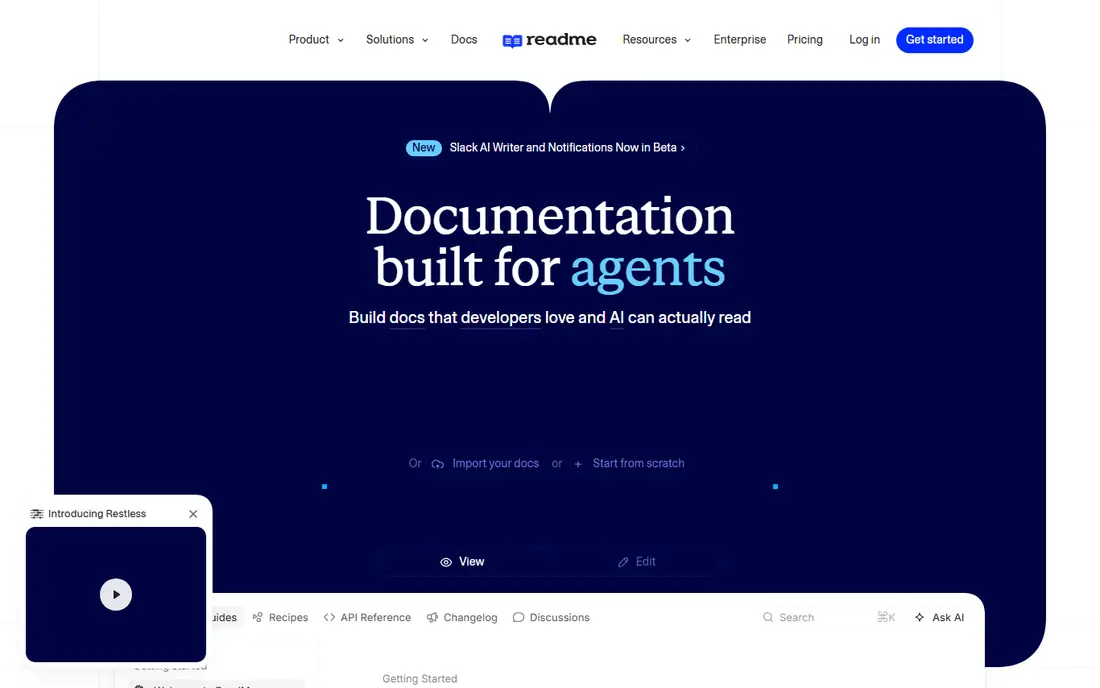The image size is (1100, 688).
Task: Click the API Reference code brackets icon
Action: click(329, 617)
